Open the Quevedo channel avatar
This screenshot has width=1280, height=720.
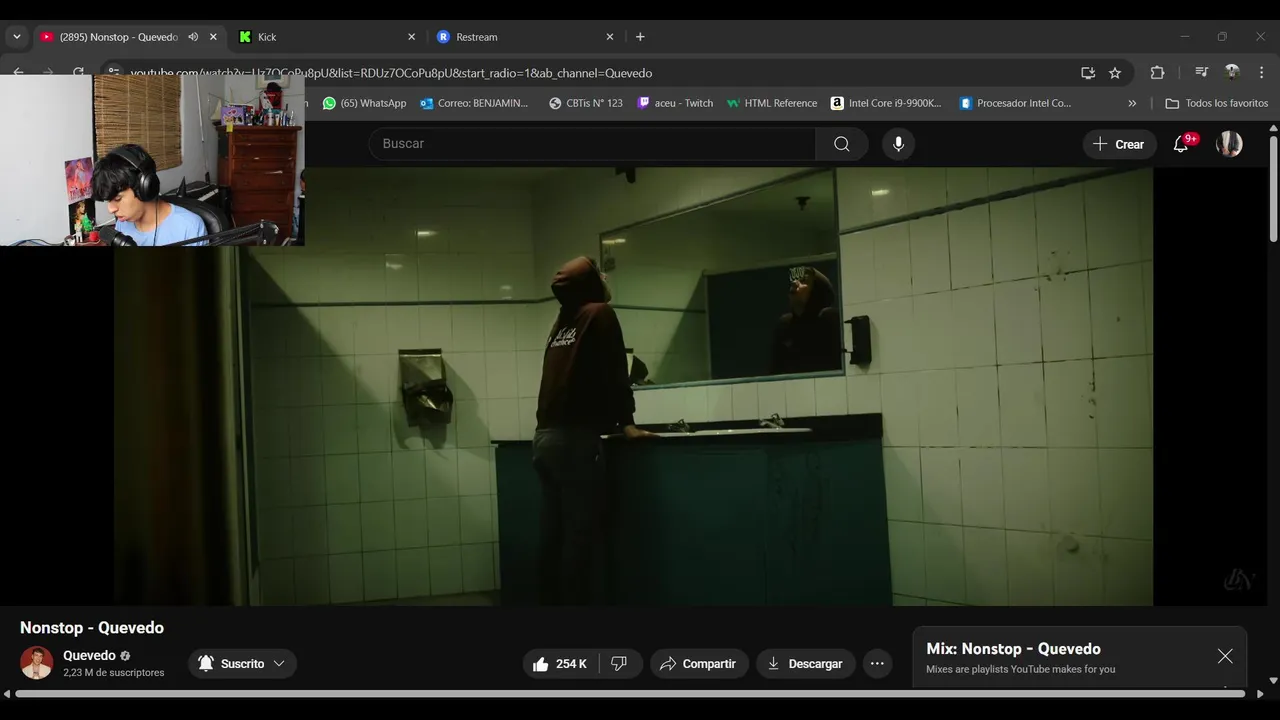[37, 663]
